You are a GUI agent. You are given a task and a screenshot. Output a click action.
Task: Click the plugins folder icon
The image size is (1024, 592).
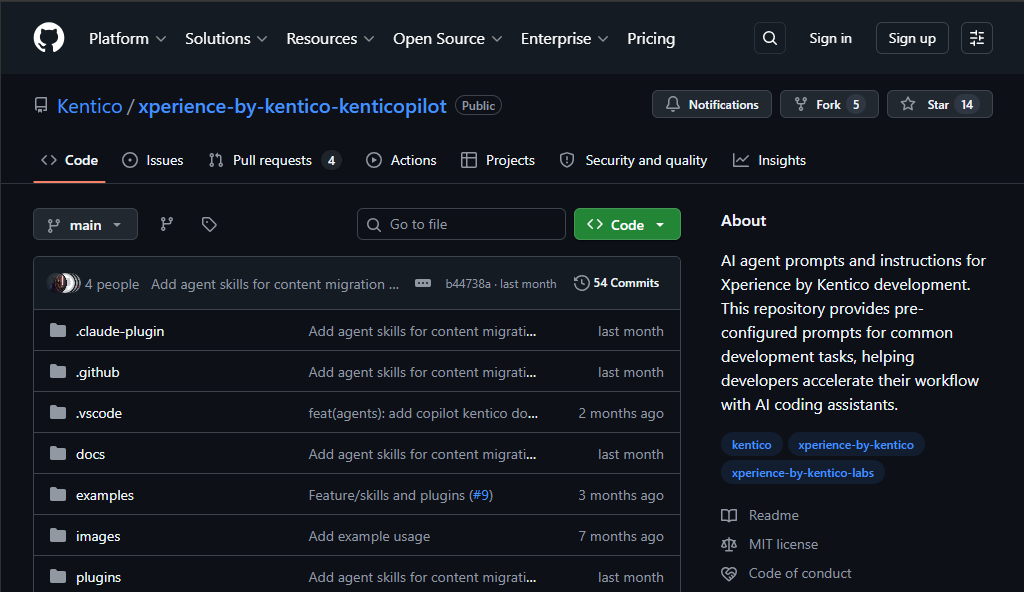(58, 577)
